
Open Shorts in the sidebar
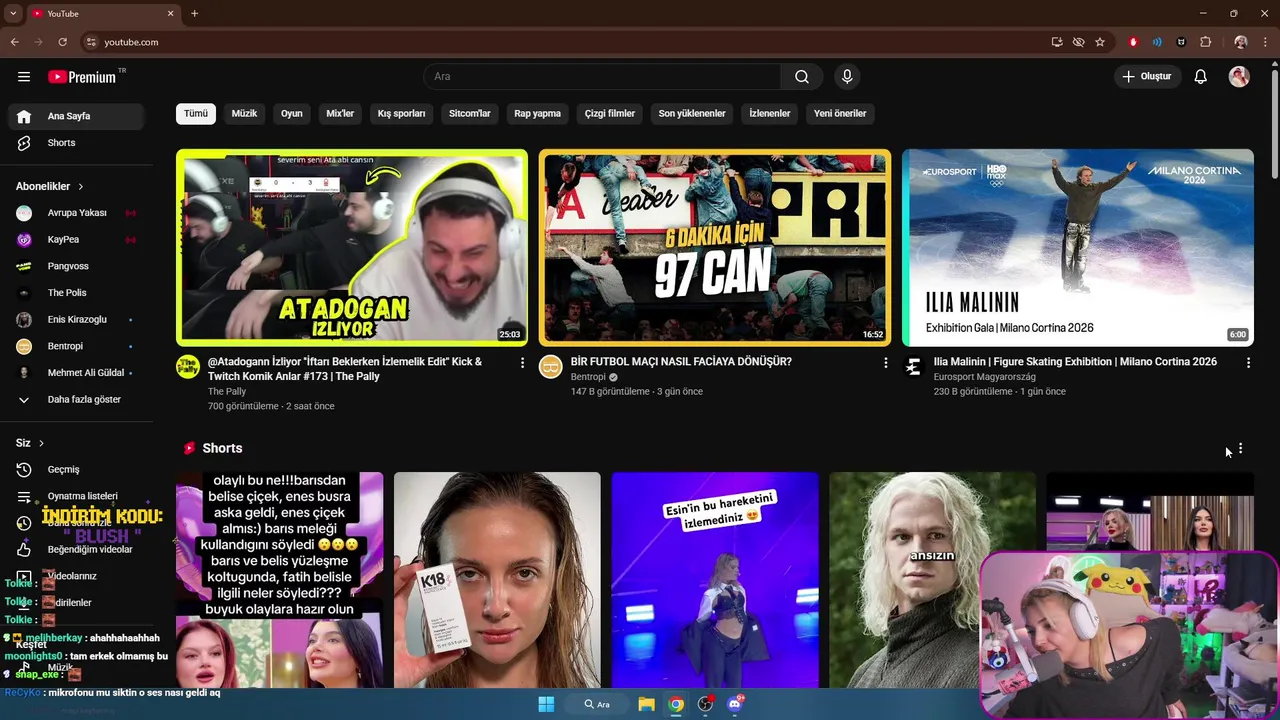click(76, 143)
